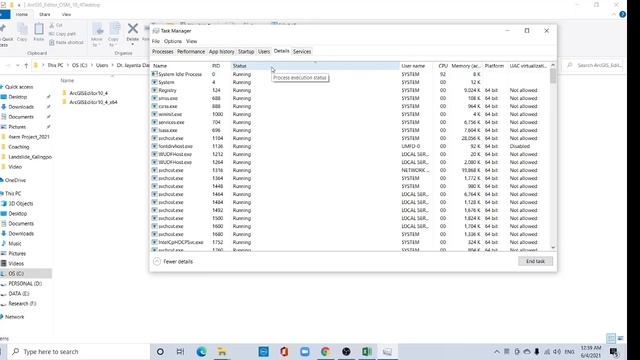Click Task Manager scrollbar down arrow
640x360 pixels.
[x=553, y=247]
